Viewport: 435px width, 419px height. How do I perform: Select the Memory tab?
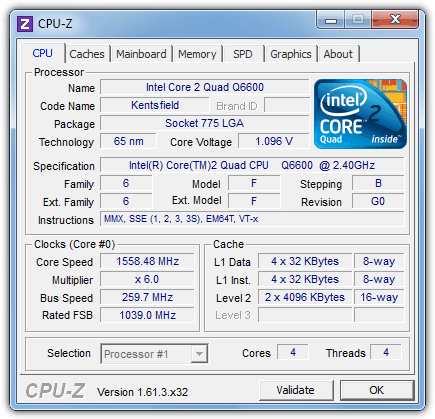(x=197, y=54)
